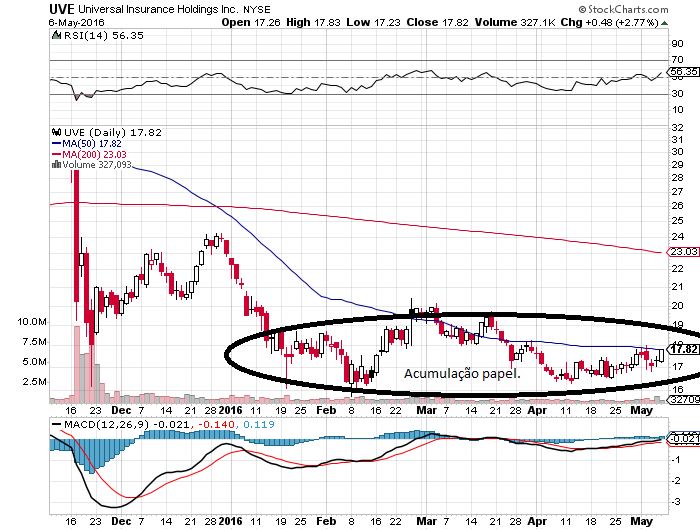
Task: Click the 7.5M volume axis label
Action: coord(34,342)
